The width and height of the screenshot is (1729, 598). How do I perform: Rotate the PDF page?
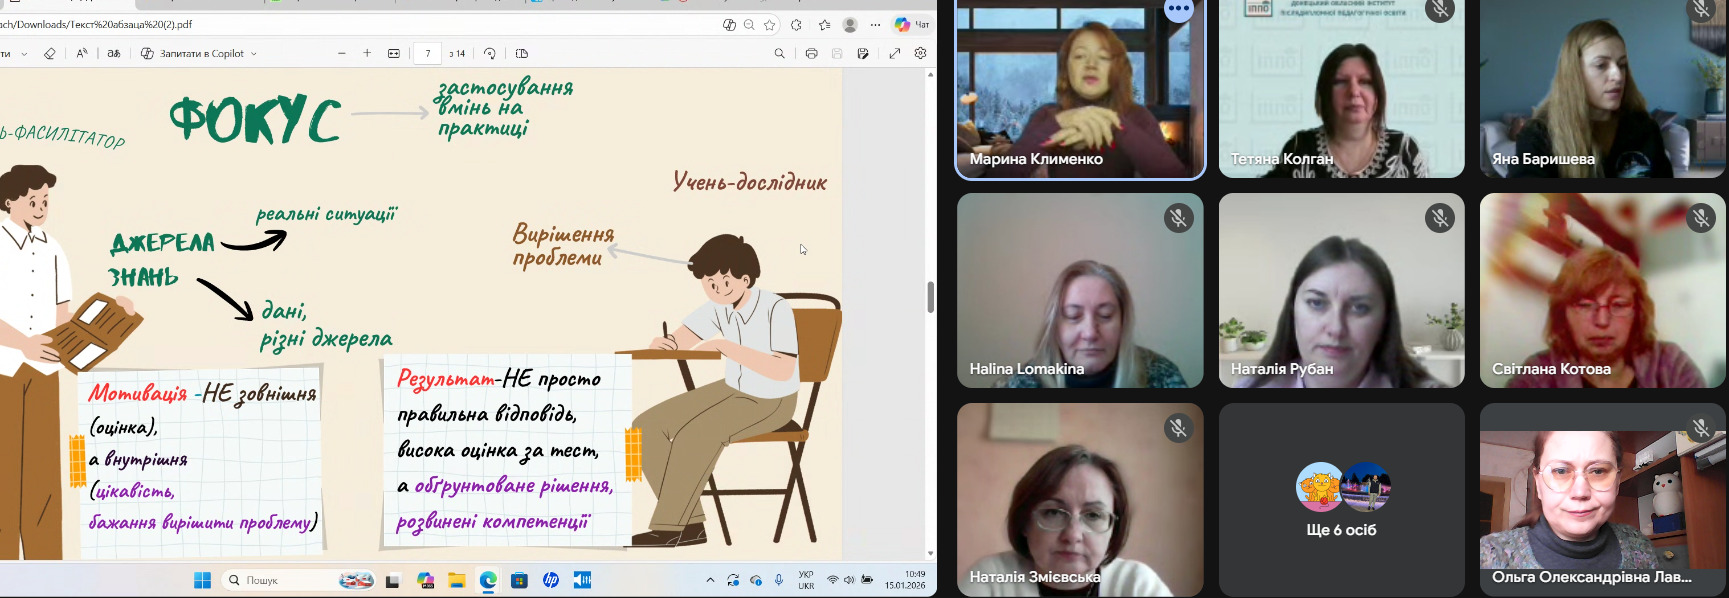tap(490, 54)
